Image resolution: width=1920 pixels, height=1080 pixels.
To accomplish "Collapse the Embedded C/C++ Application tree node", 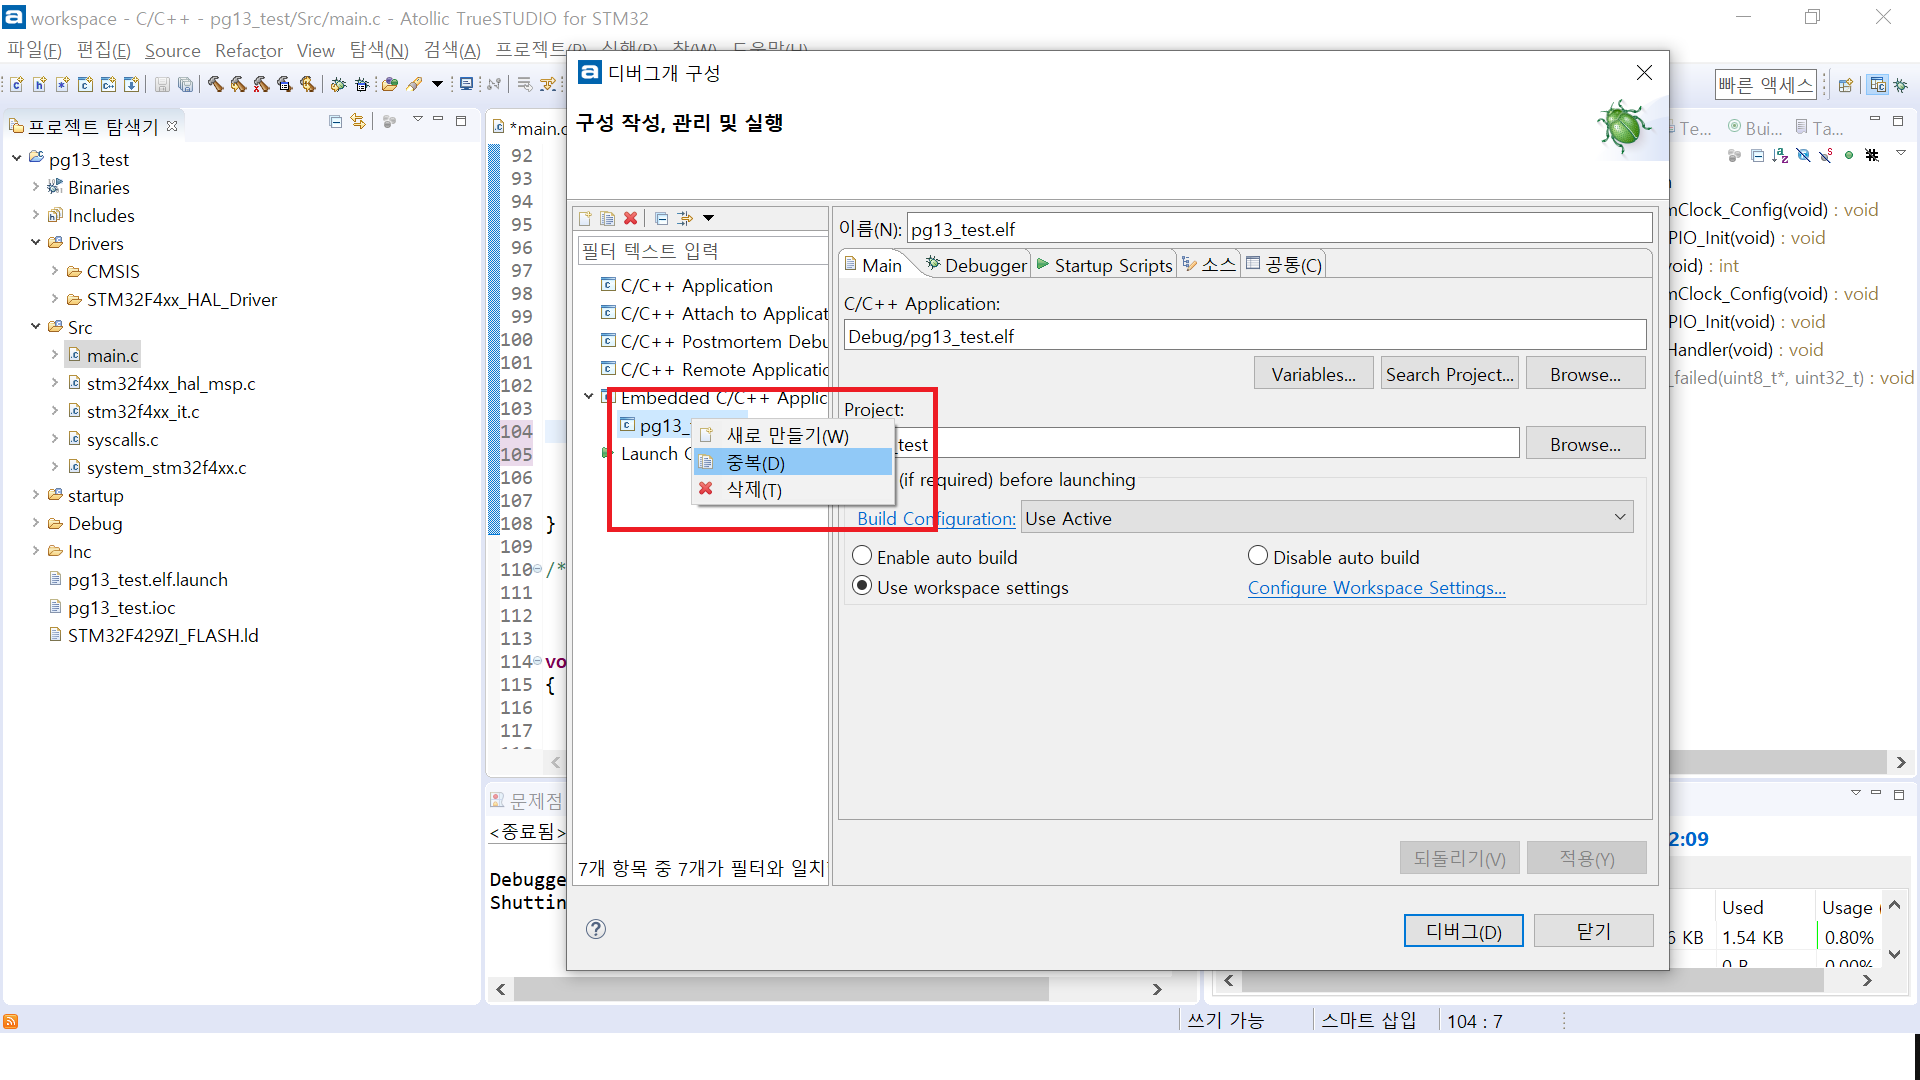I will click(x=589, y=397).
